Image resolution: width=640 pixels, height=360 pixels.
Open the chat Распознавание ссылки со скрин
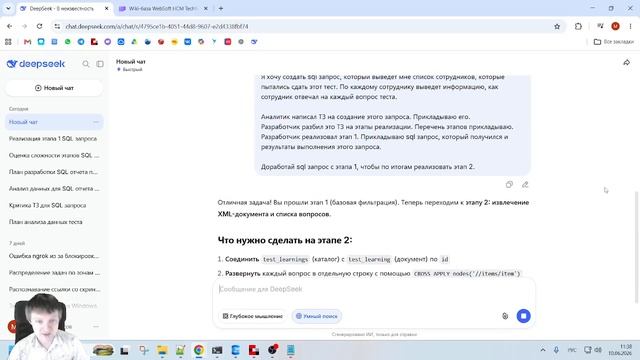coord(53,289)
